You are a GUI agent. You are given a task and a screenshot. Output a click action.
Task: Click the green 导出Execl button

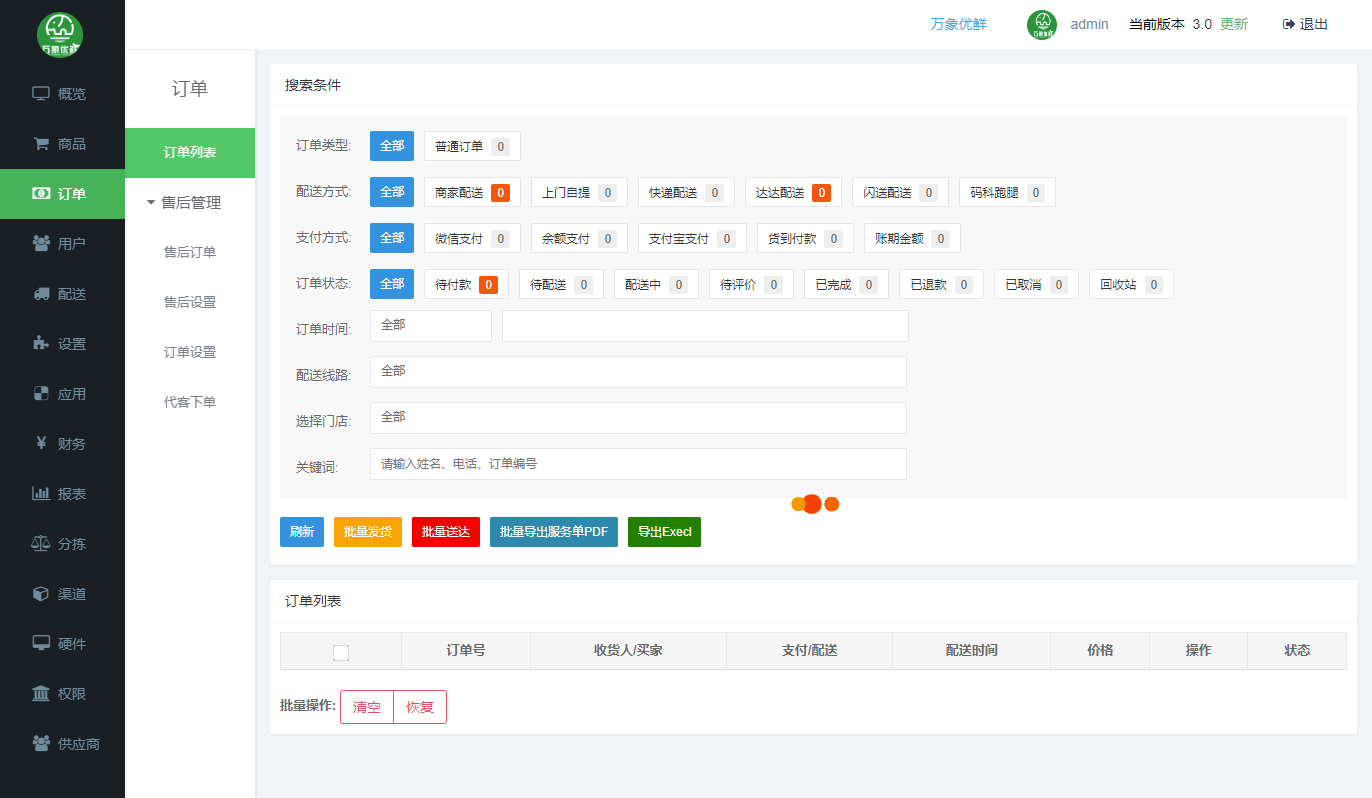click(664, 532)
